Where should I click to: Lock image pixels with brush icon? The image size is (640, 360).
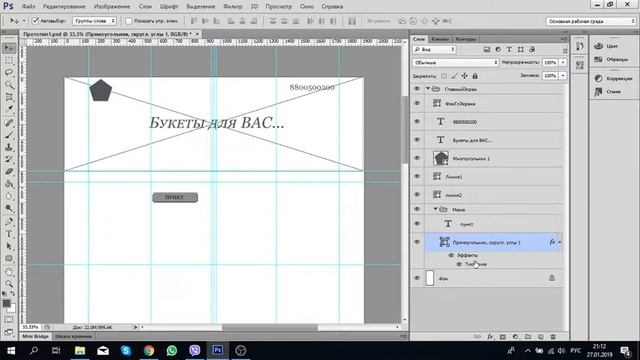454,76
